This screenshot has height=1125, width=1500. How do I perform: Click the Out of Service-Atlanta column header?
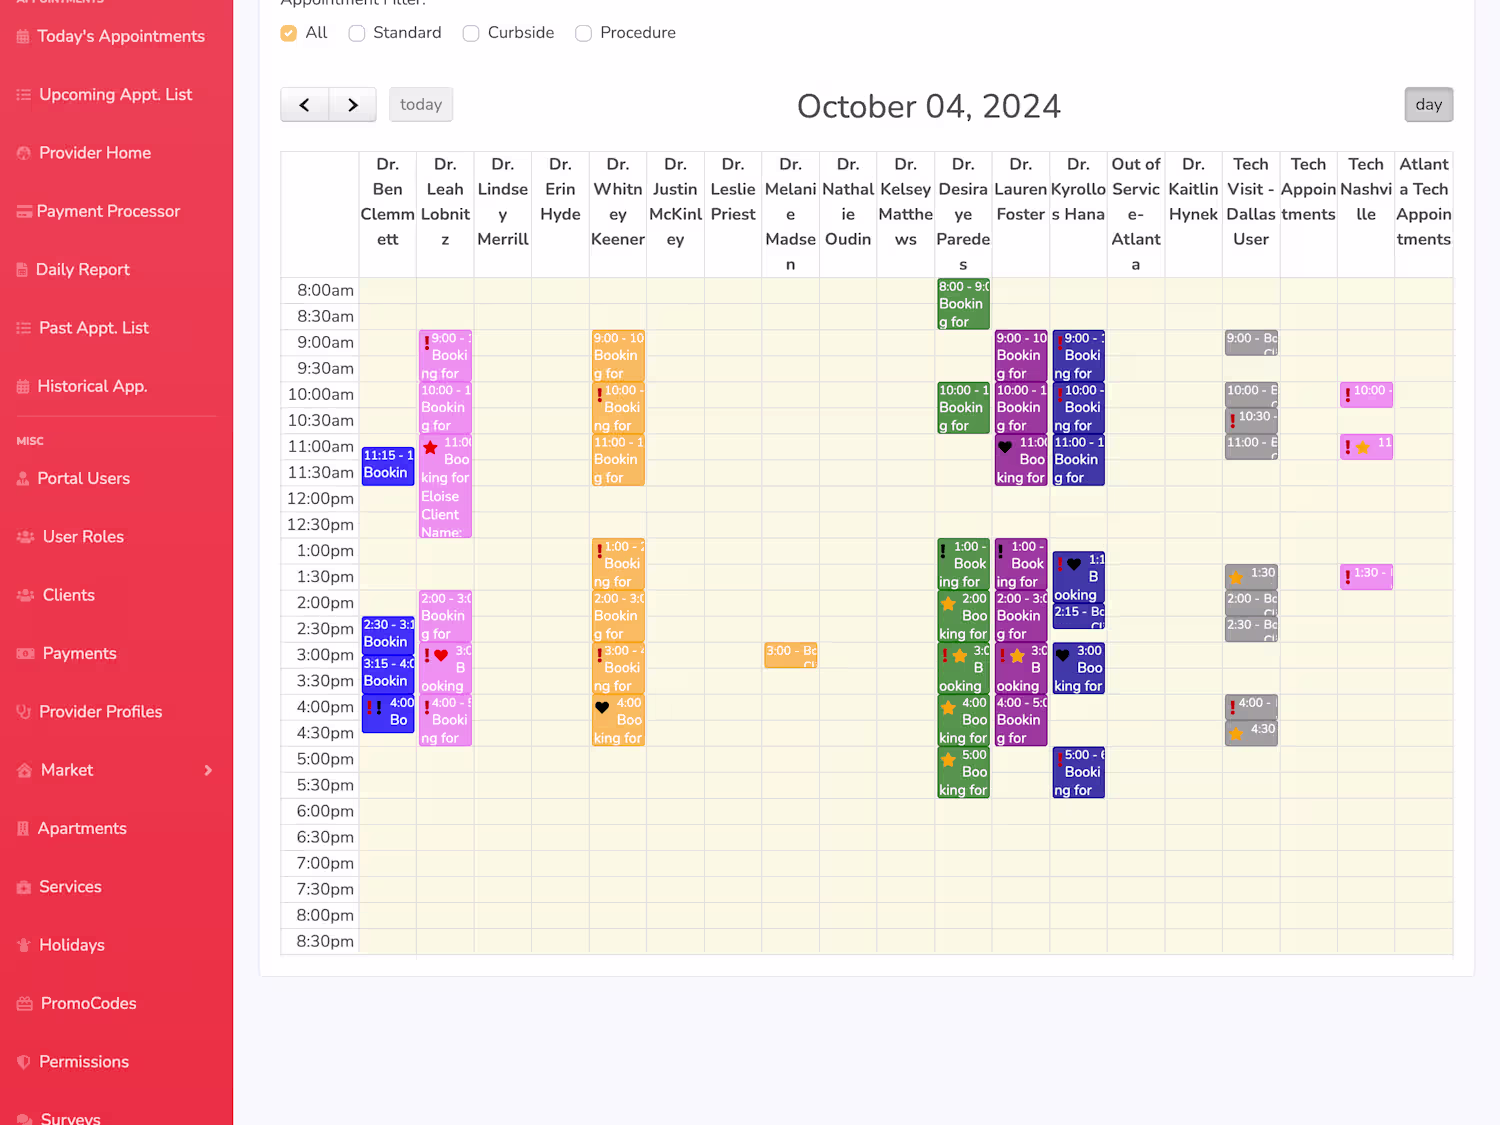click(1136, 214)
